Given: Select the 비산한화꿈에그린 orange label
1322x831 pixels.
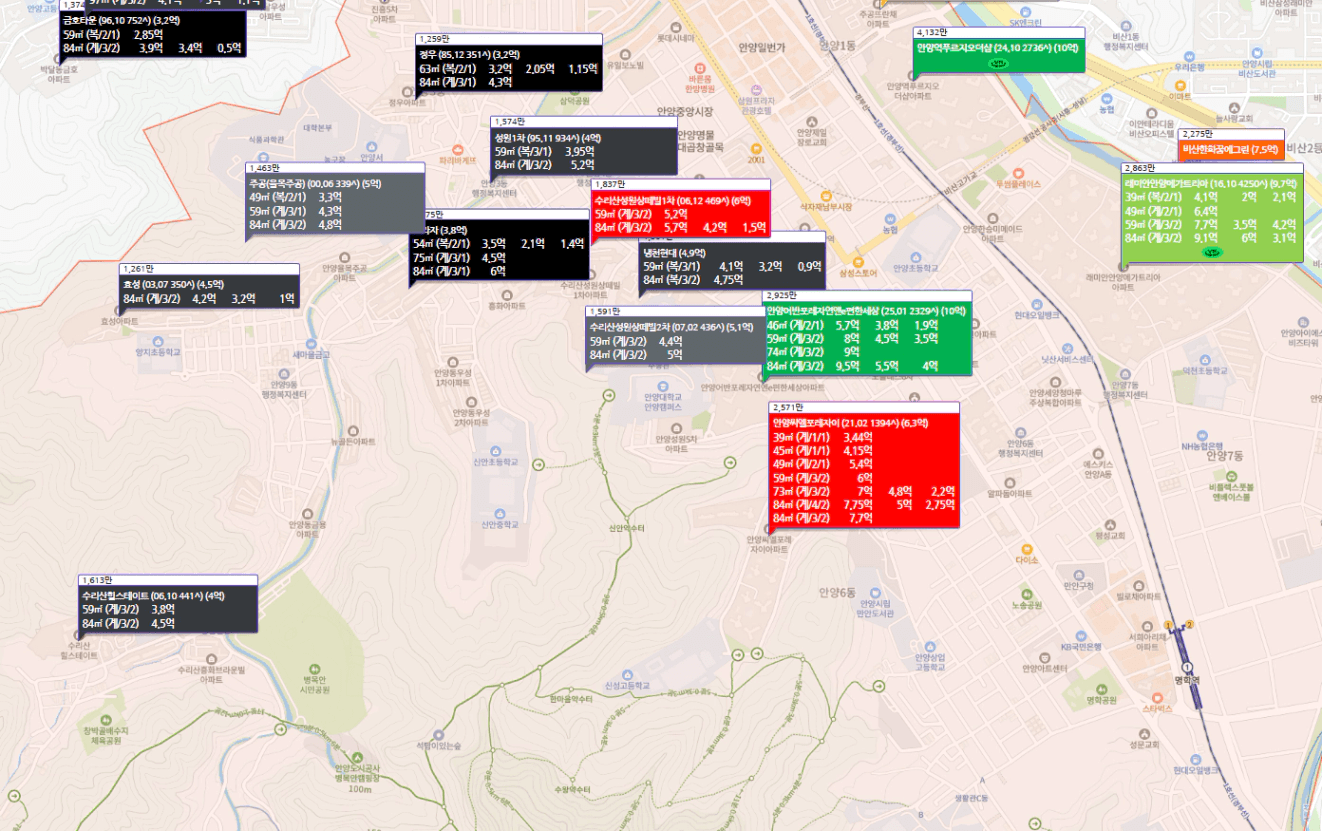Looking at the screenshot, I should coord(1230,149).
